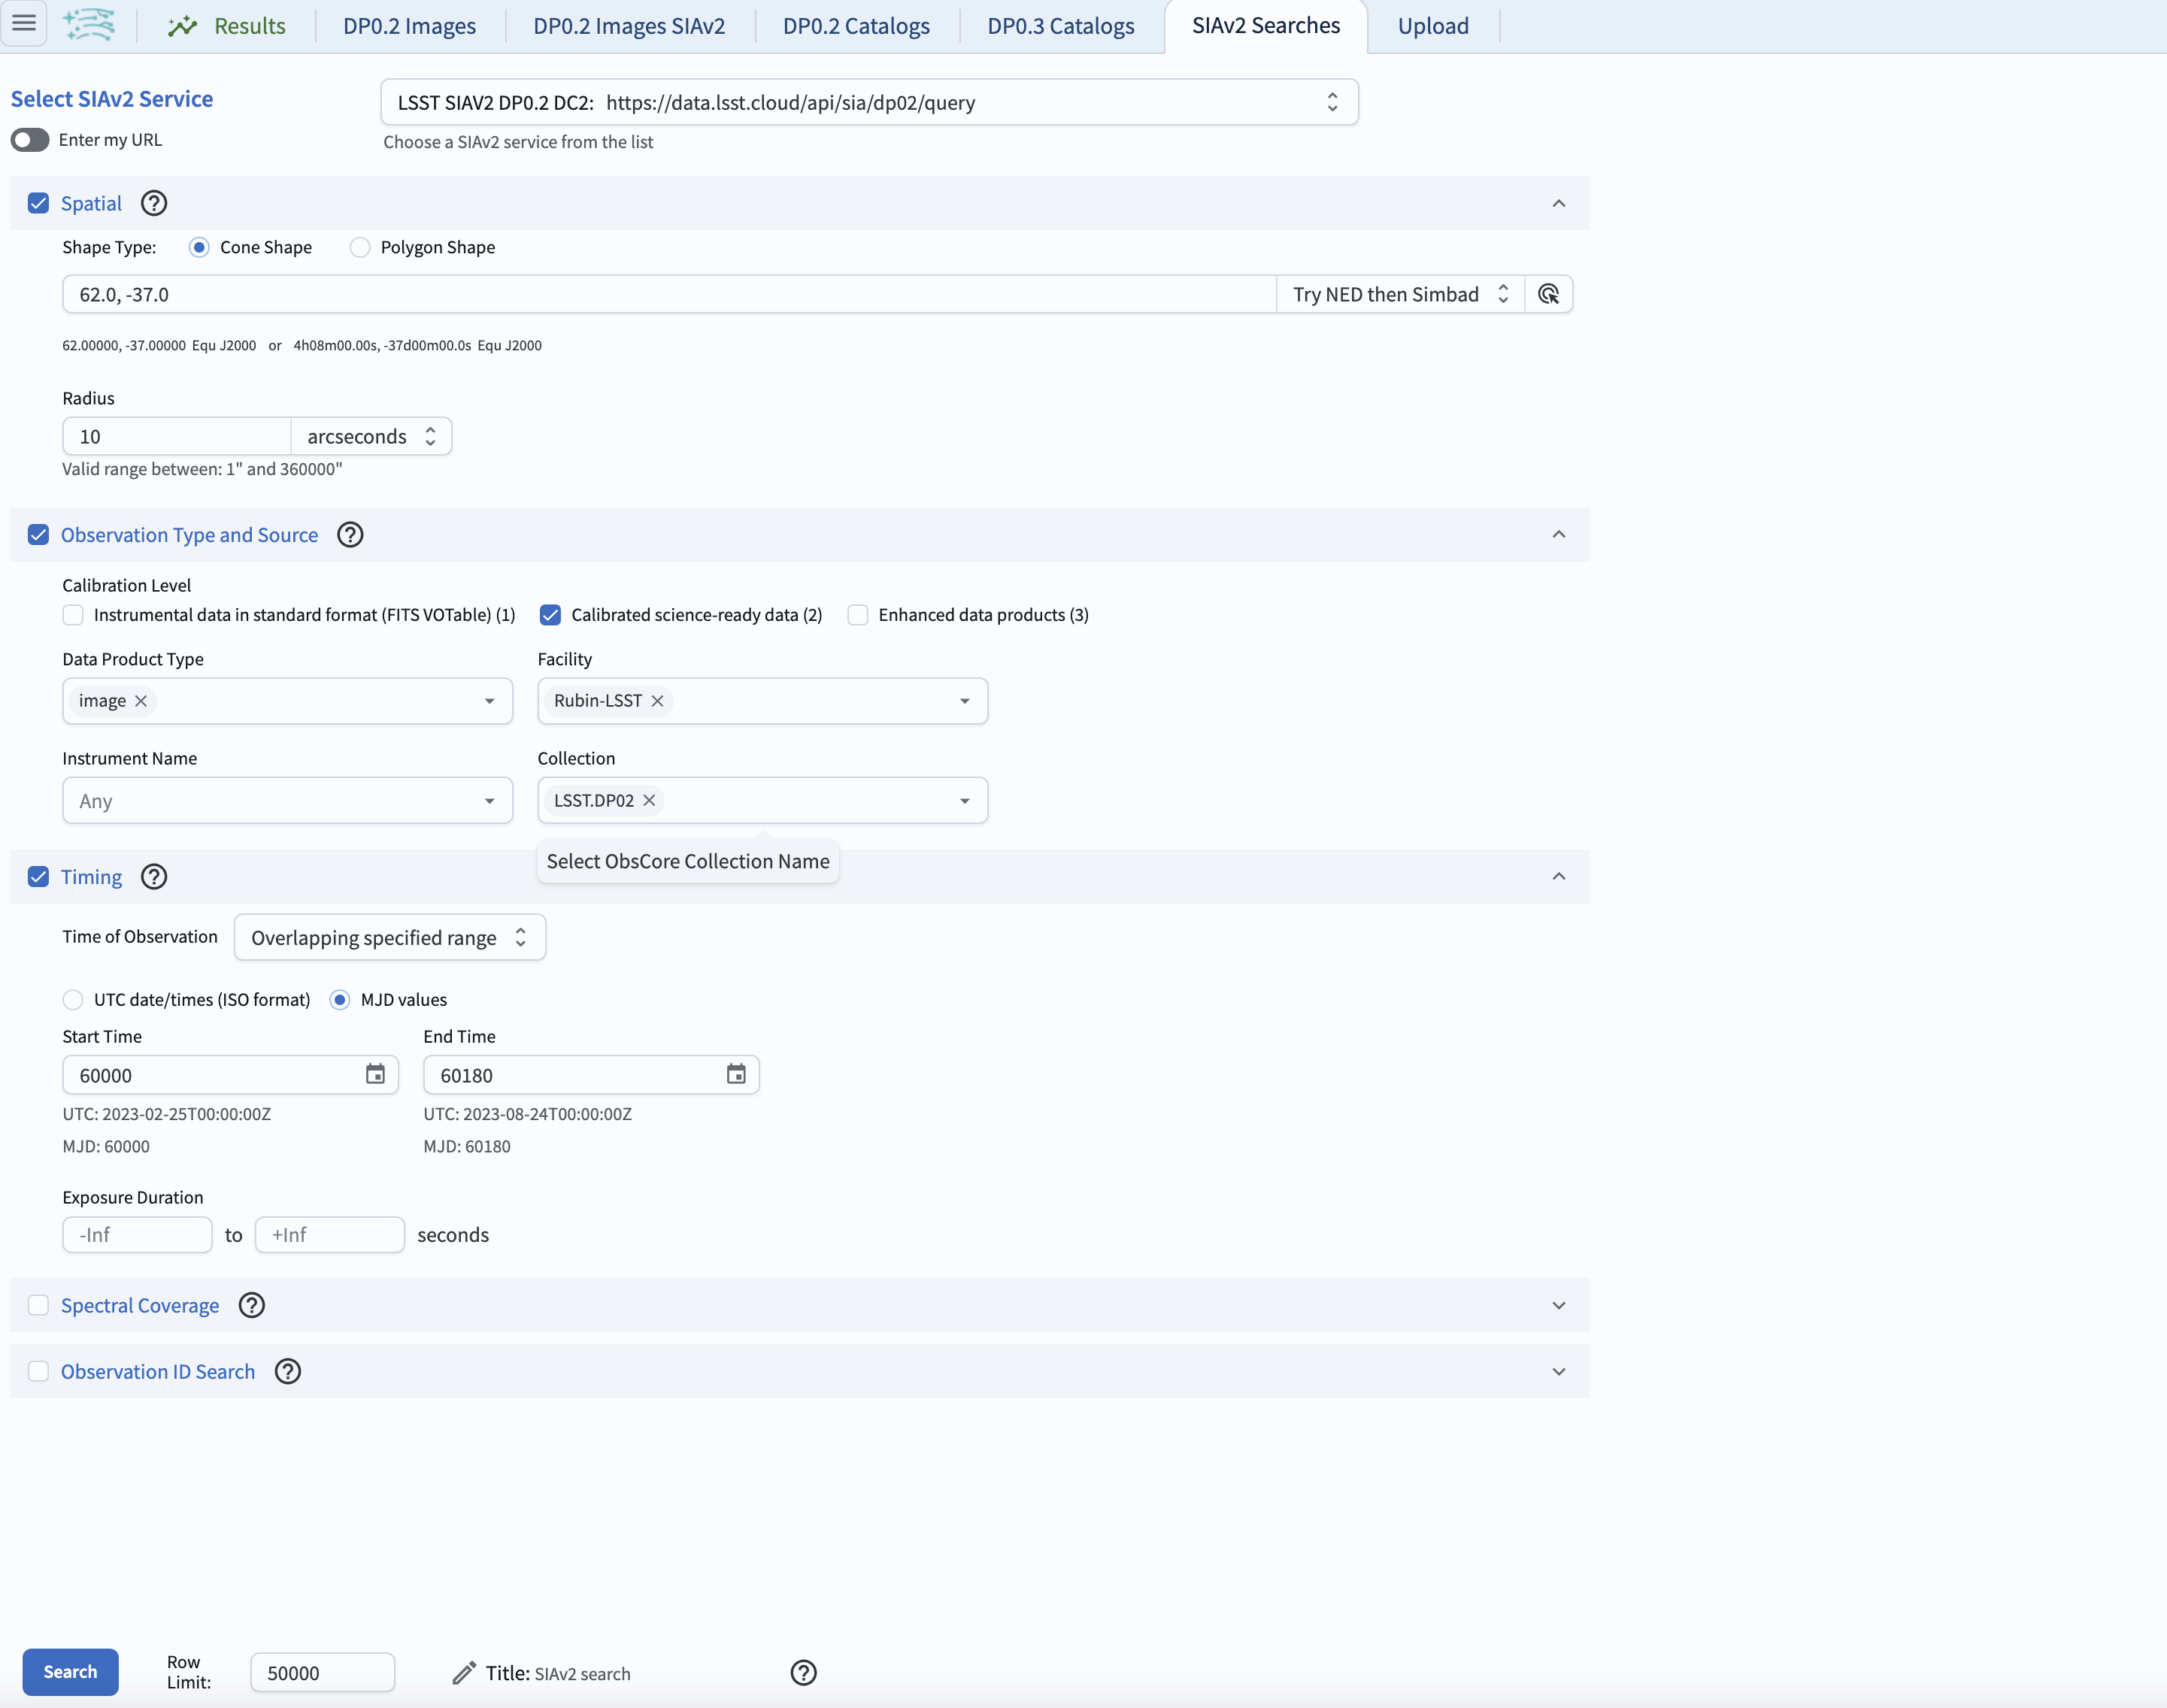Open the Upload tab
This screenshot has height=1708, width=2167.
1433,25
